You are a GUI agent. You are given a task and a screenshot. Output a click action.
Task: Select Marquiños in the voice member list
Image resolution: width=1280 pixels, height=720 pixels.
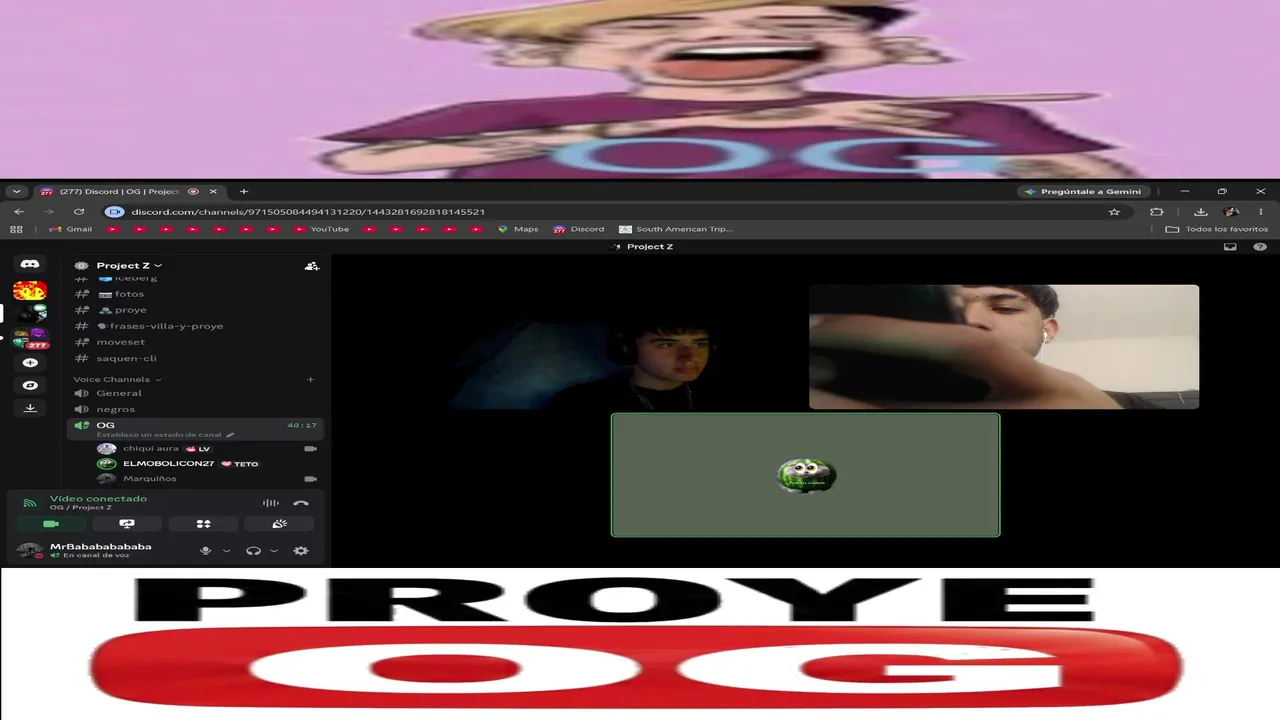[207, 479]
